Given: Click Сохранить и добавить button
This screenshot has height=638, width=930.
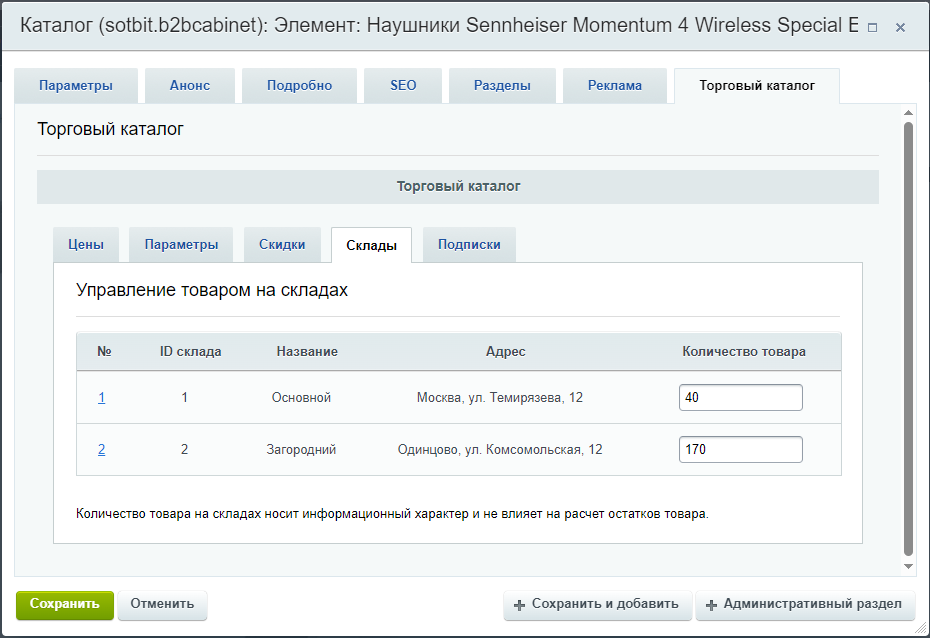Looking at the screenshot, I should (x=598, y=604).
